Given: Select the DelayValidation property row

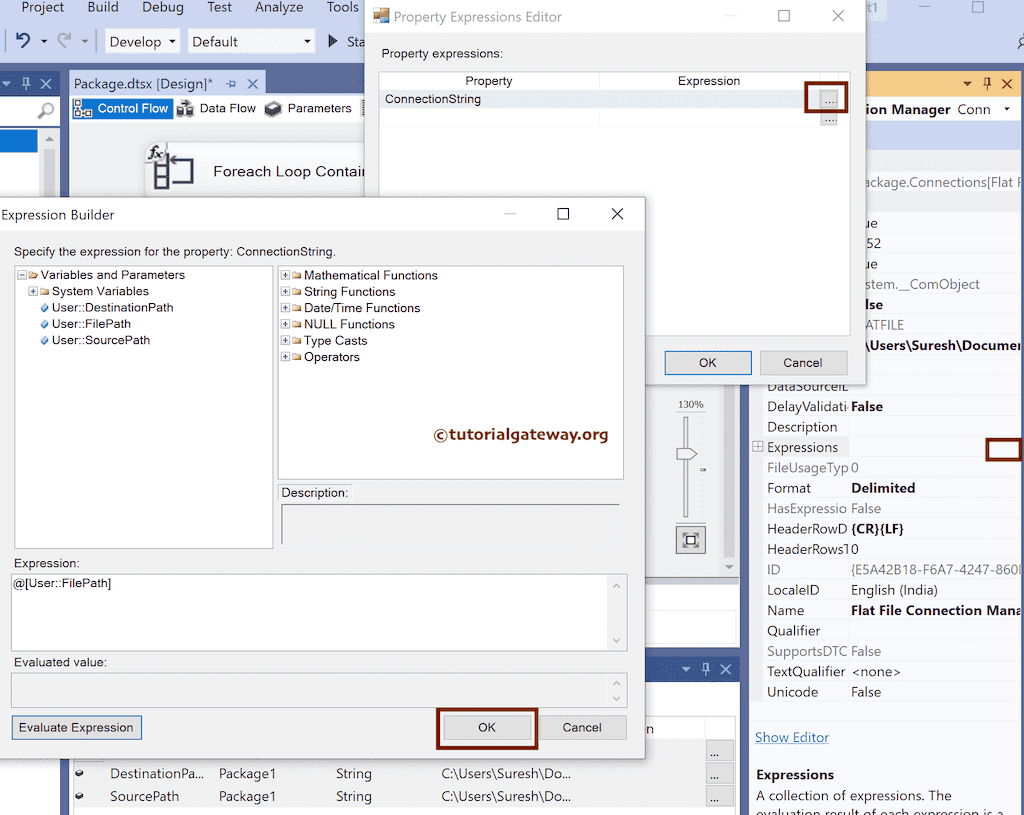Looking at the screenshot, I should pos(892,406).
